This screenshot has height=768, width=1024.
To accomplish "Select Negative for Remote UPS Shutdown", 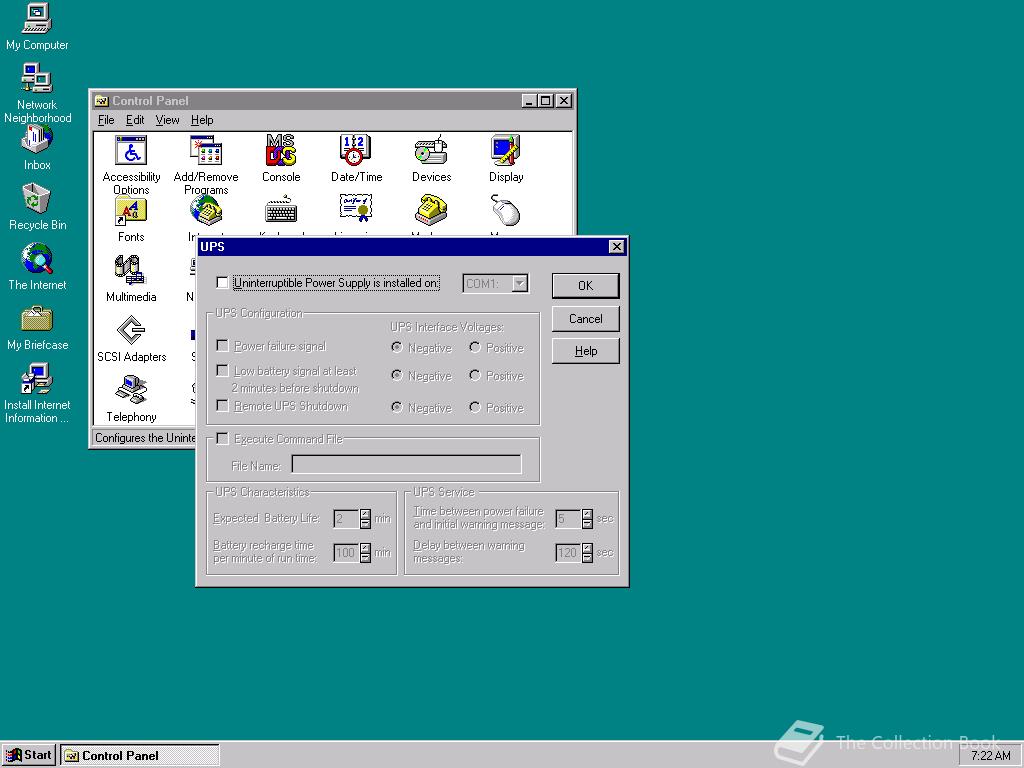I will tap(396, 408).
